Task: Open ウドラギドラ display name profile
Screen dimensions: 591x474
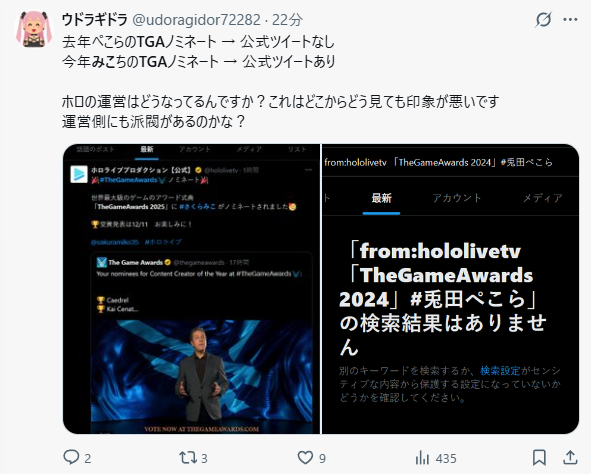Action: pyautogui.click(x=94, y=20)
